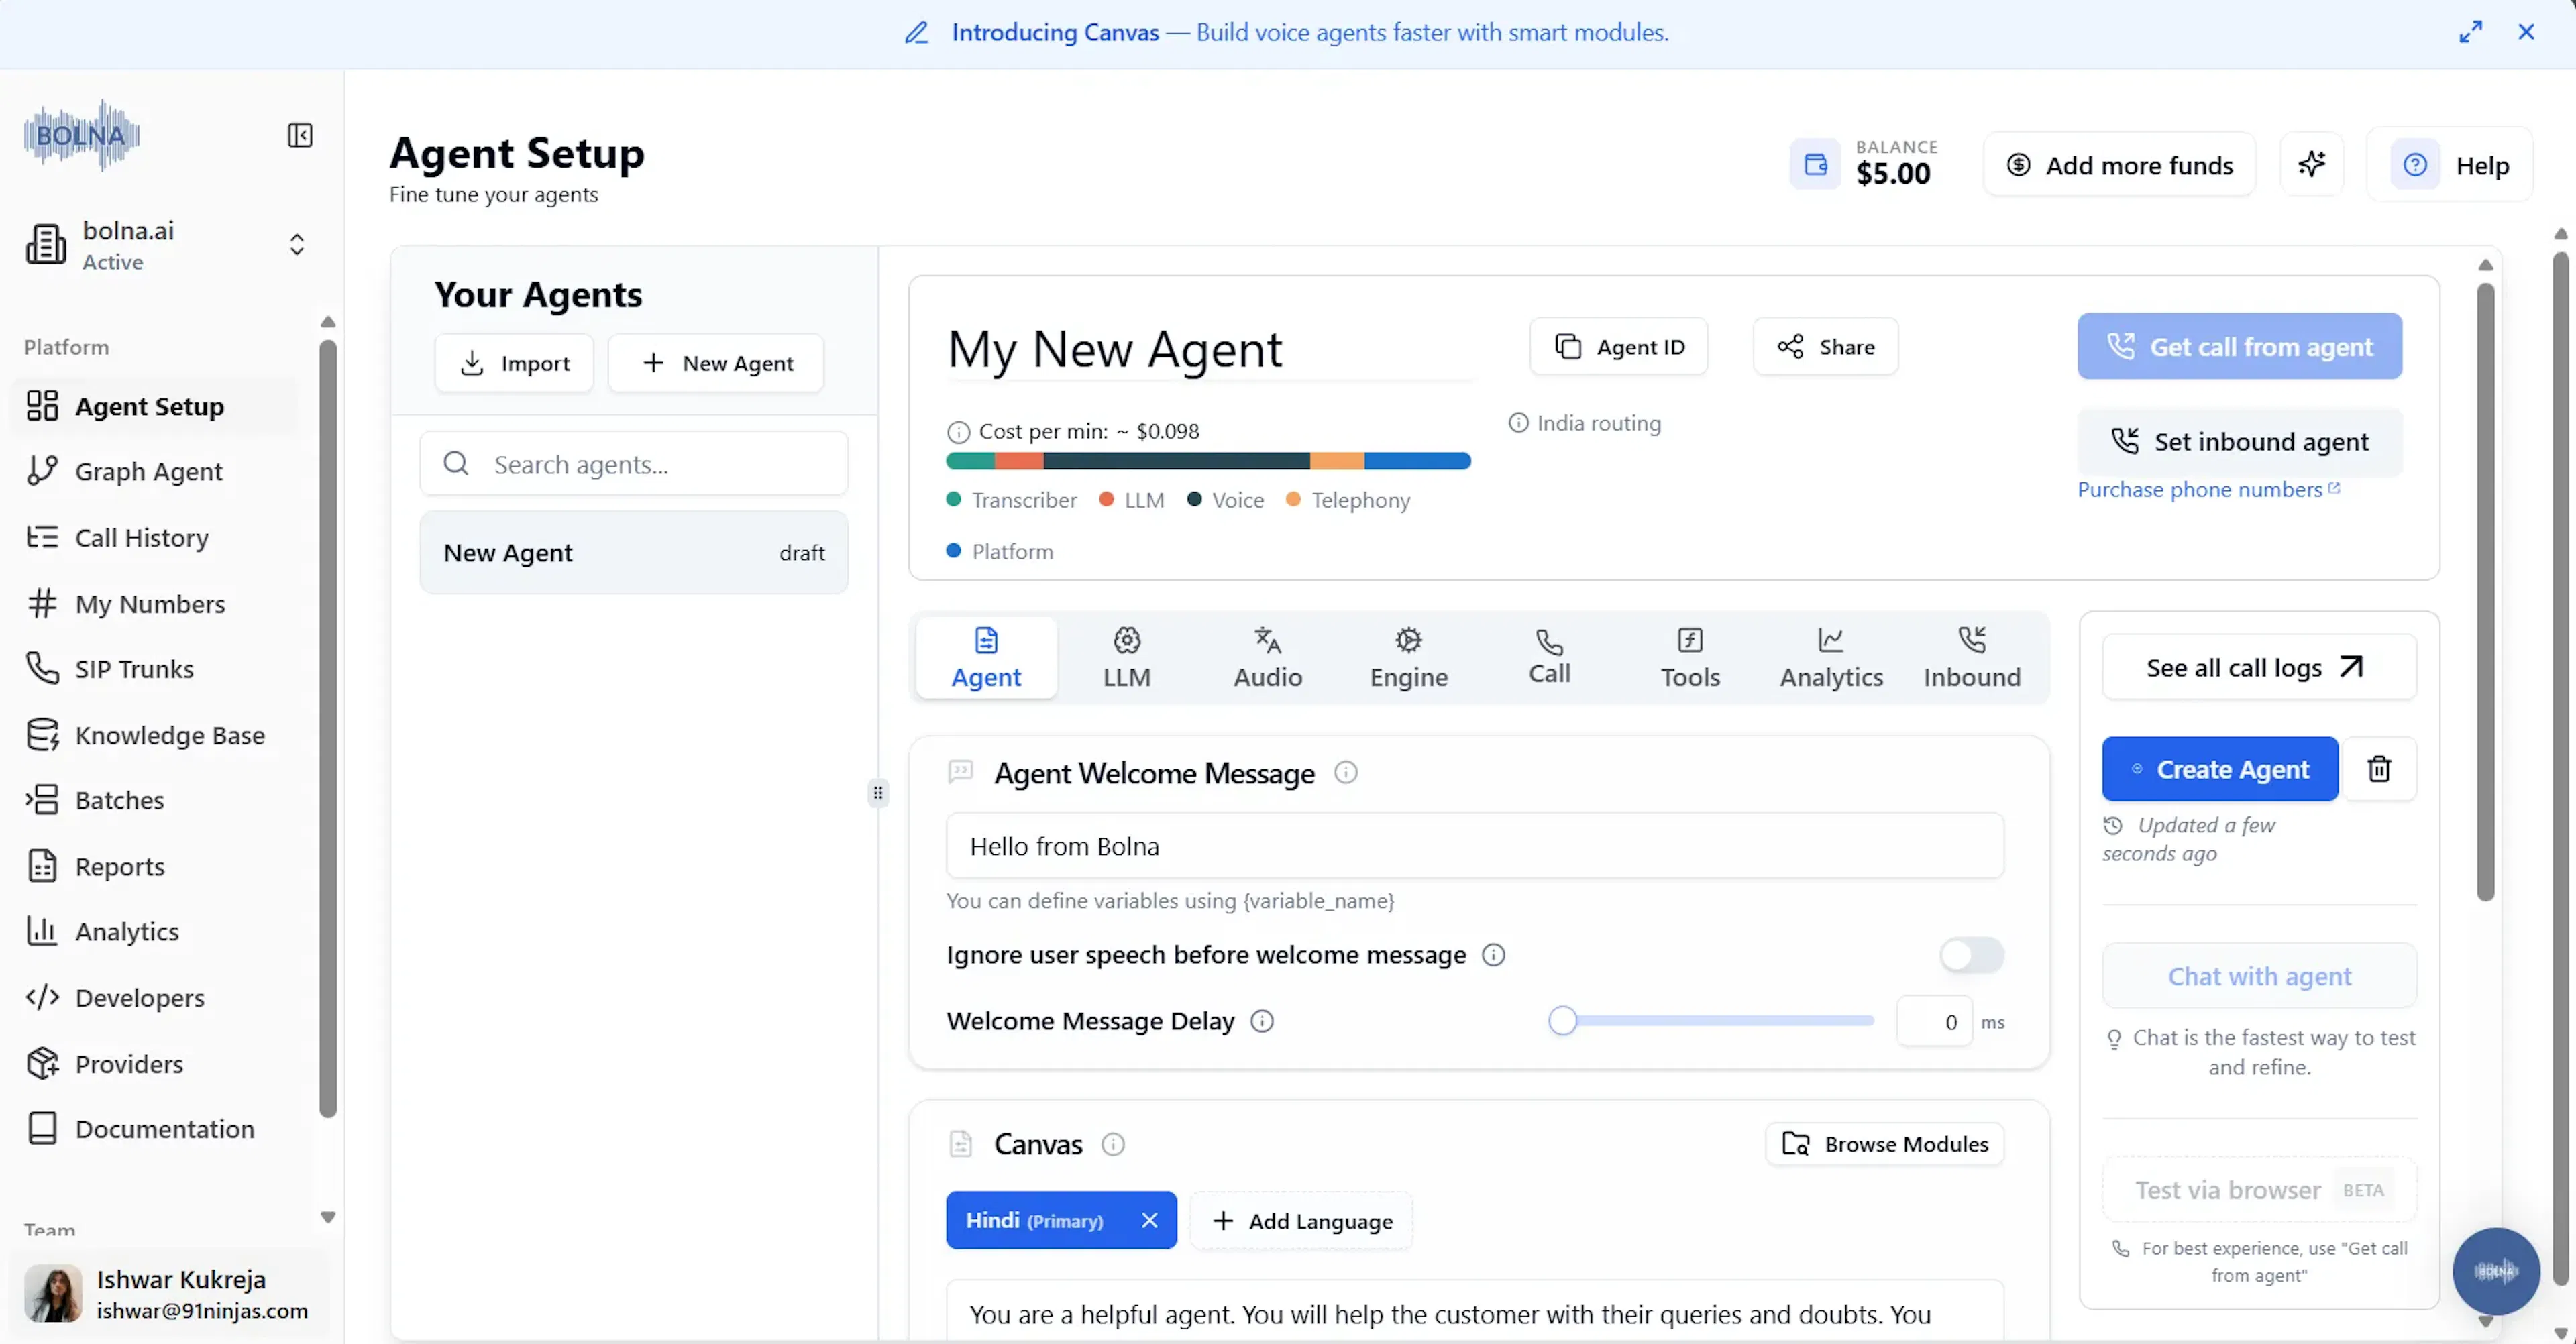2576x1344 pixels.
Task: Open My Numbers page
Action: (155, 603)
